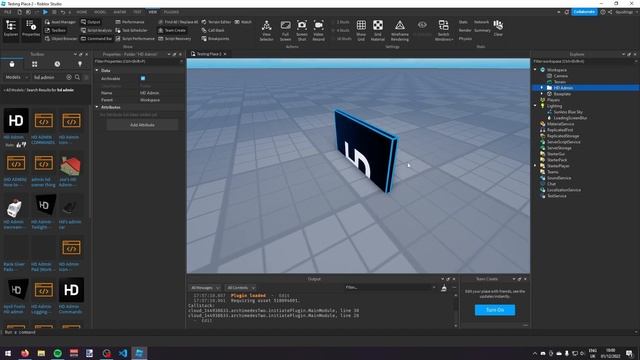Switch to Toolbox Inventory tab

(35, 64)
